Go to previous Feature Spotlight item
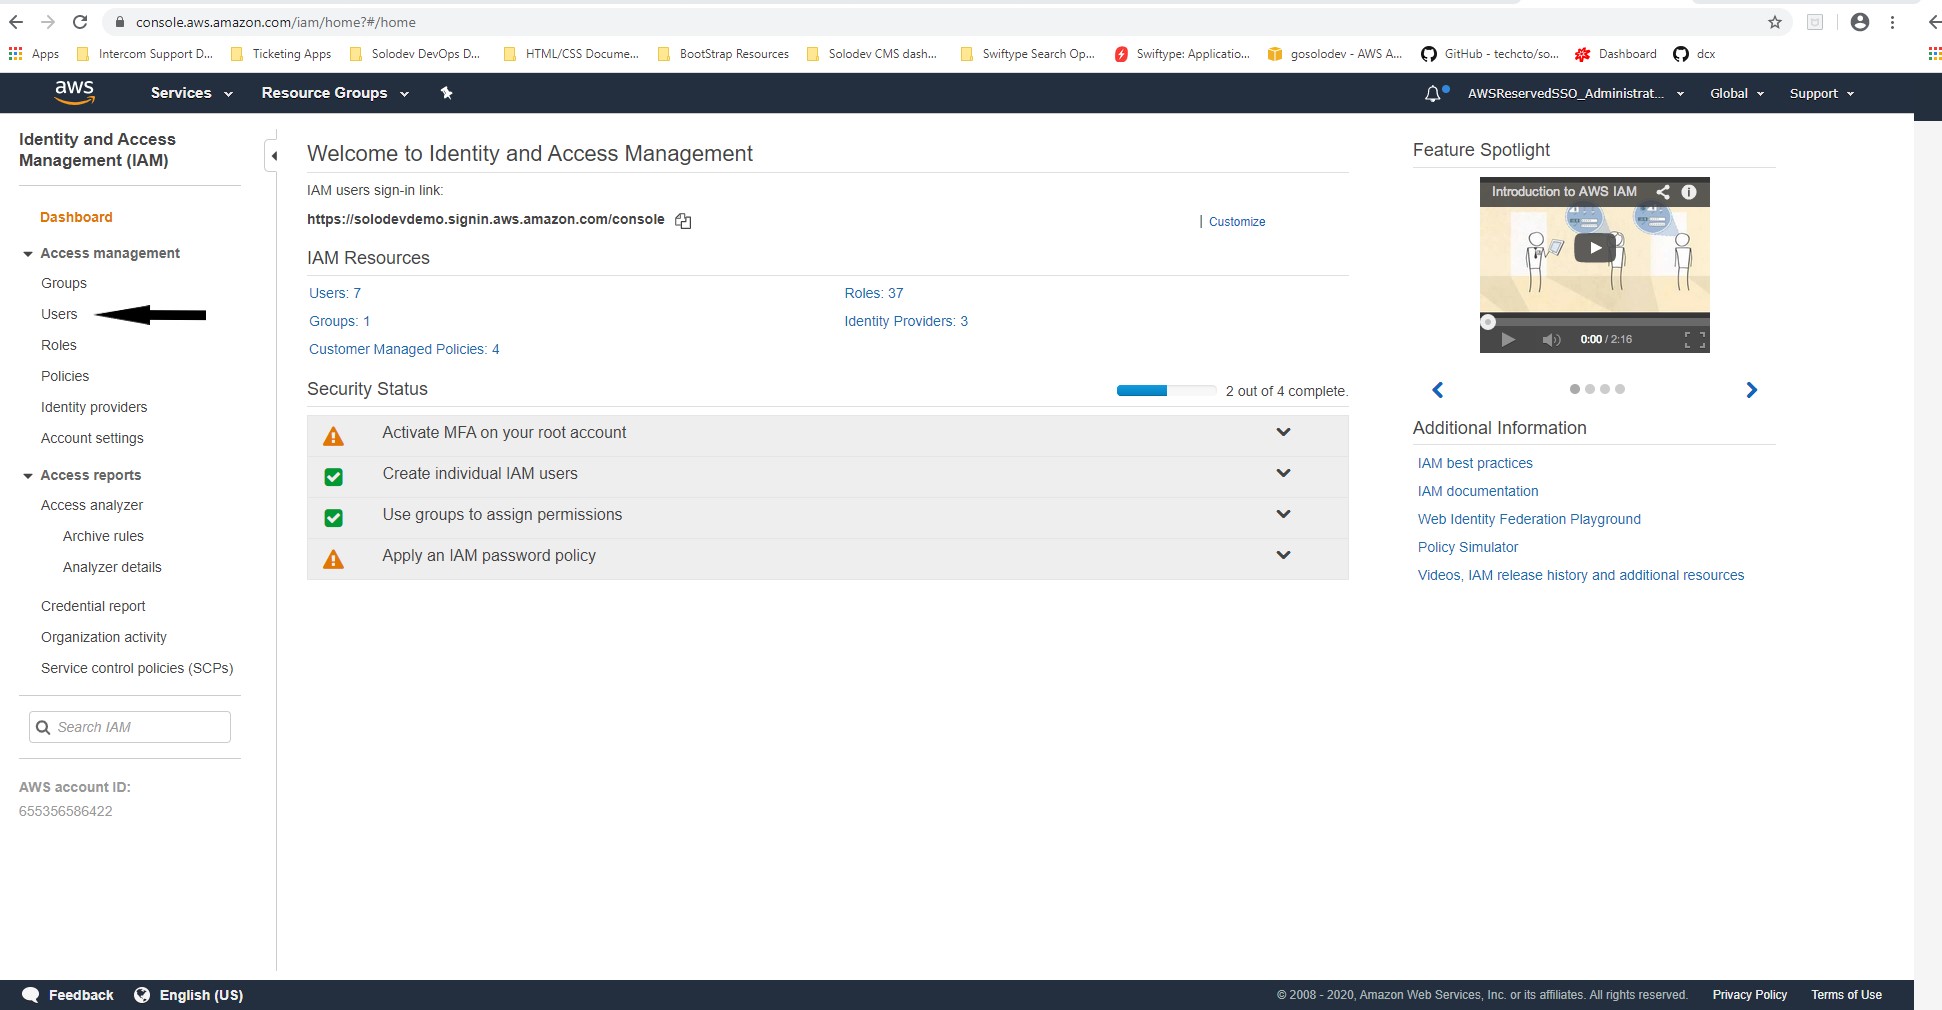The height and width of the screenshot is (1010, 1942). 1438,390
